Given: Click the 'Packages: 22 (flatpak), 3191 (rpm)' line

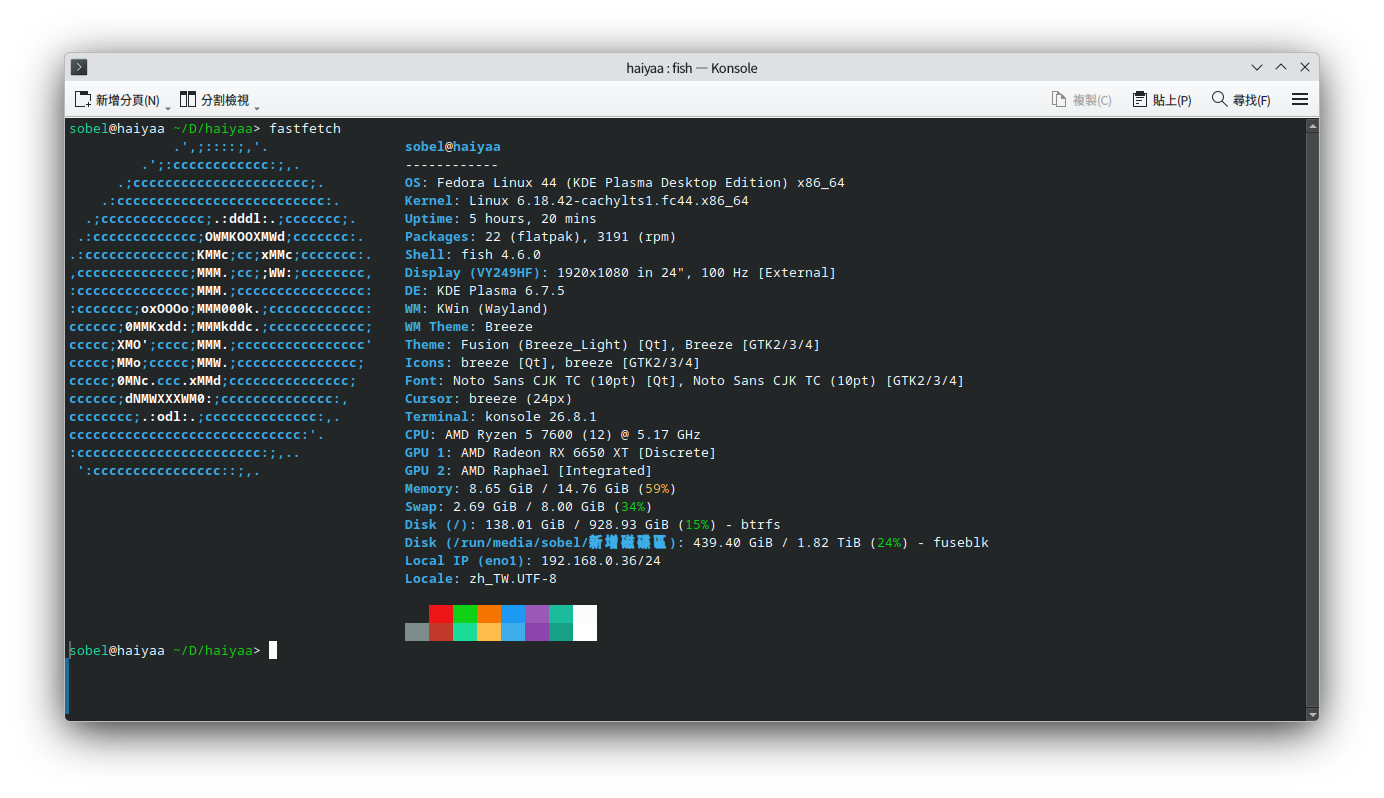Looking at the screenshot, I should 541,237.
